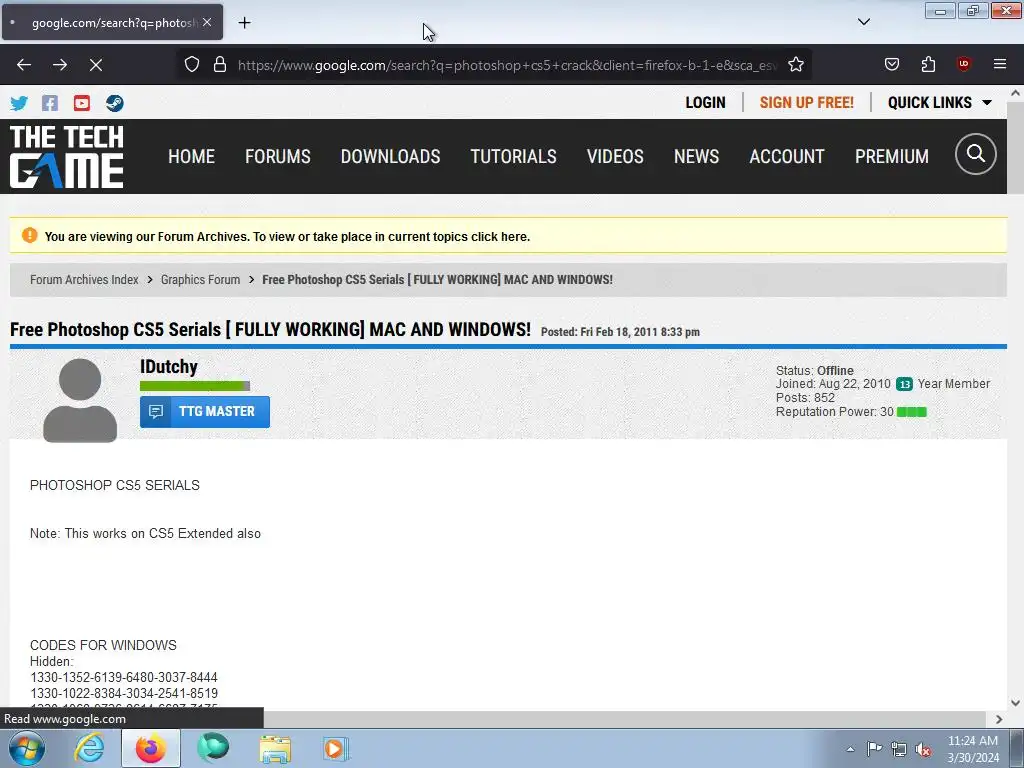This screenshot has width=1024, height=768.
Task: Click the Posted Fri Feb 18, 2011 date text
Action: (620, 332)
